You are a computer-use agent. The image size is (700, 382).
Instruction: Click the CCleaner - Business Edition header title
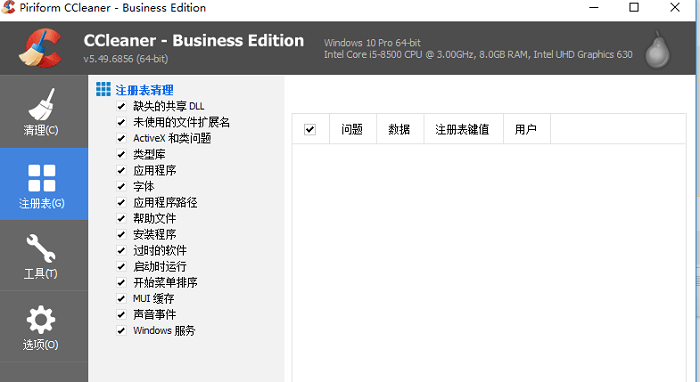click(193, 41)
